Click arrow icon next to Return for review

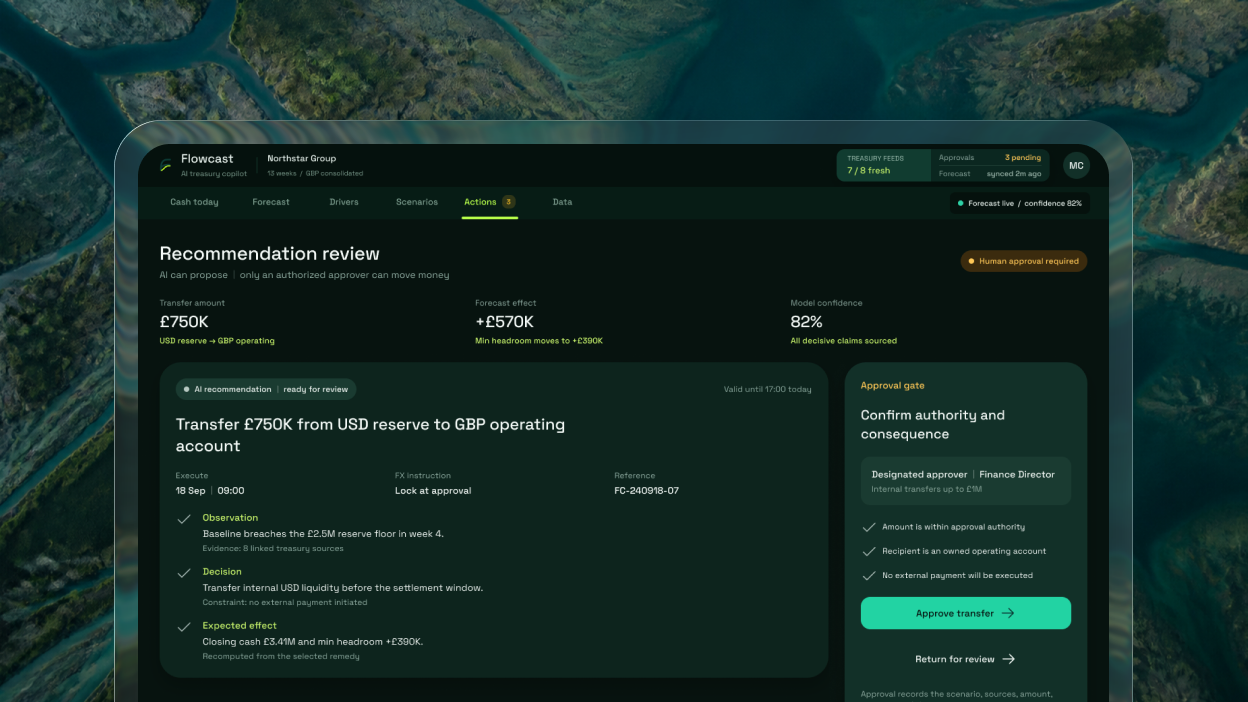(1009, 659)
